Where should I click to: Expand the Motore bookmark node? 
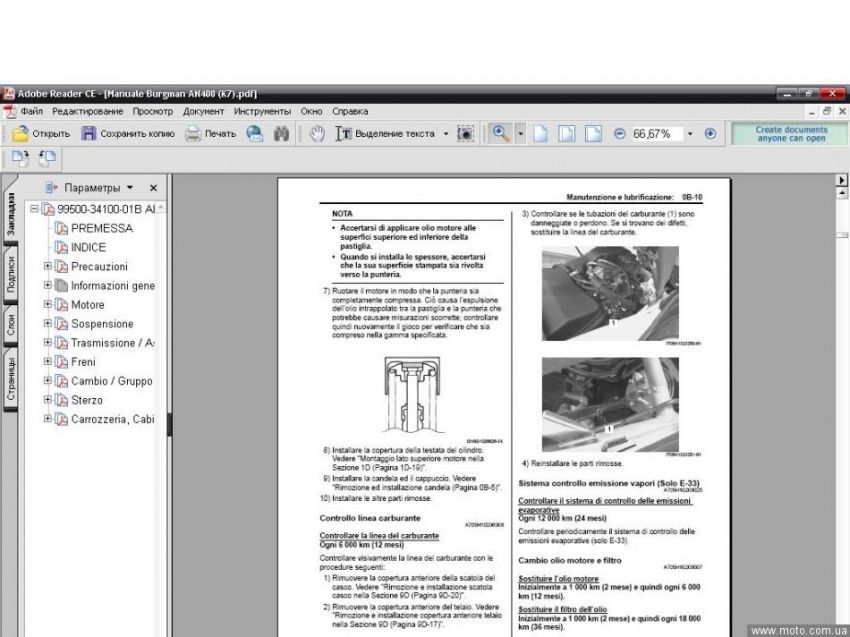click(47, 305)
